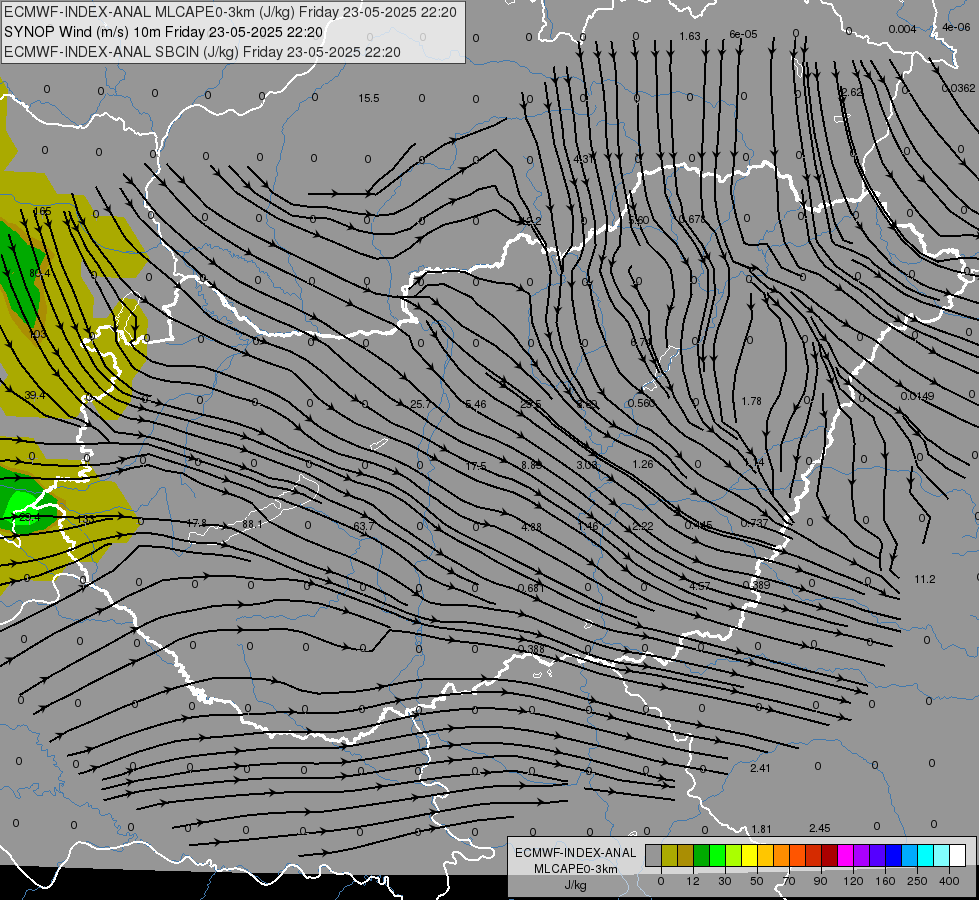
Task: Click the map value 29.4
Action: click(x=29, y=518)
